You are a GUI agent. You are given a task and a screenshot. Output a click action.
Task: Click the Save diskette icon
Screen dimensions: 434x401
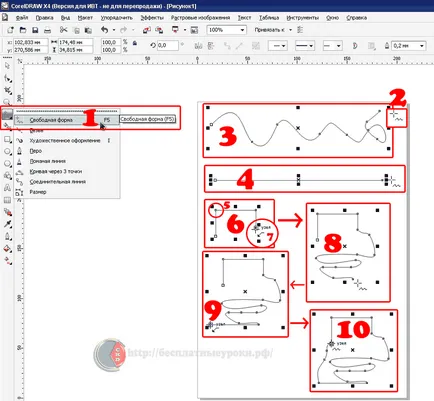click(x=35, y=30)
